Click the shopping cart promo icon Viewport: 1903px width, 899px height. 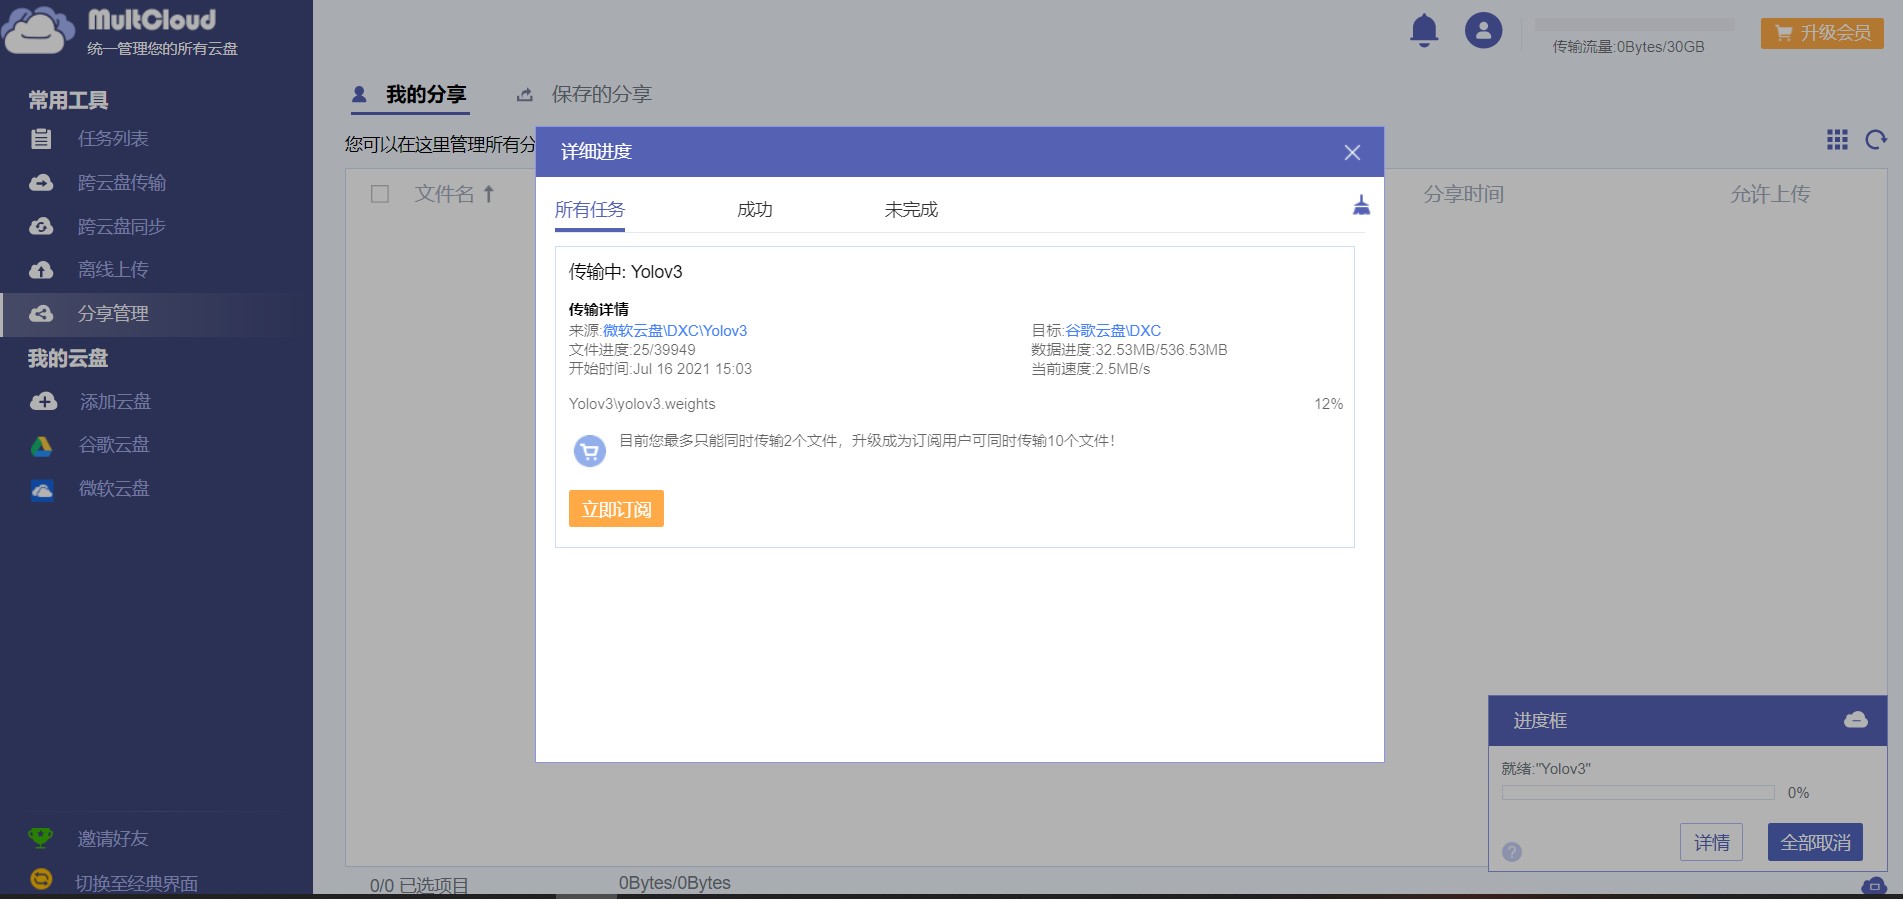coord(590,452)
